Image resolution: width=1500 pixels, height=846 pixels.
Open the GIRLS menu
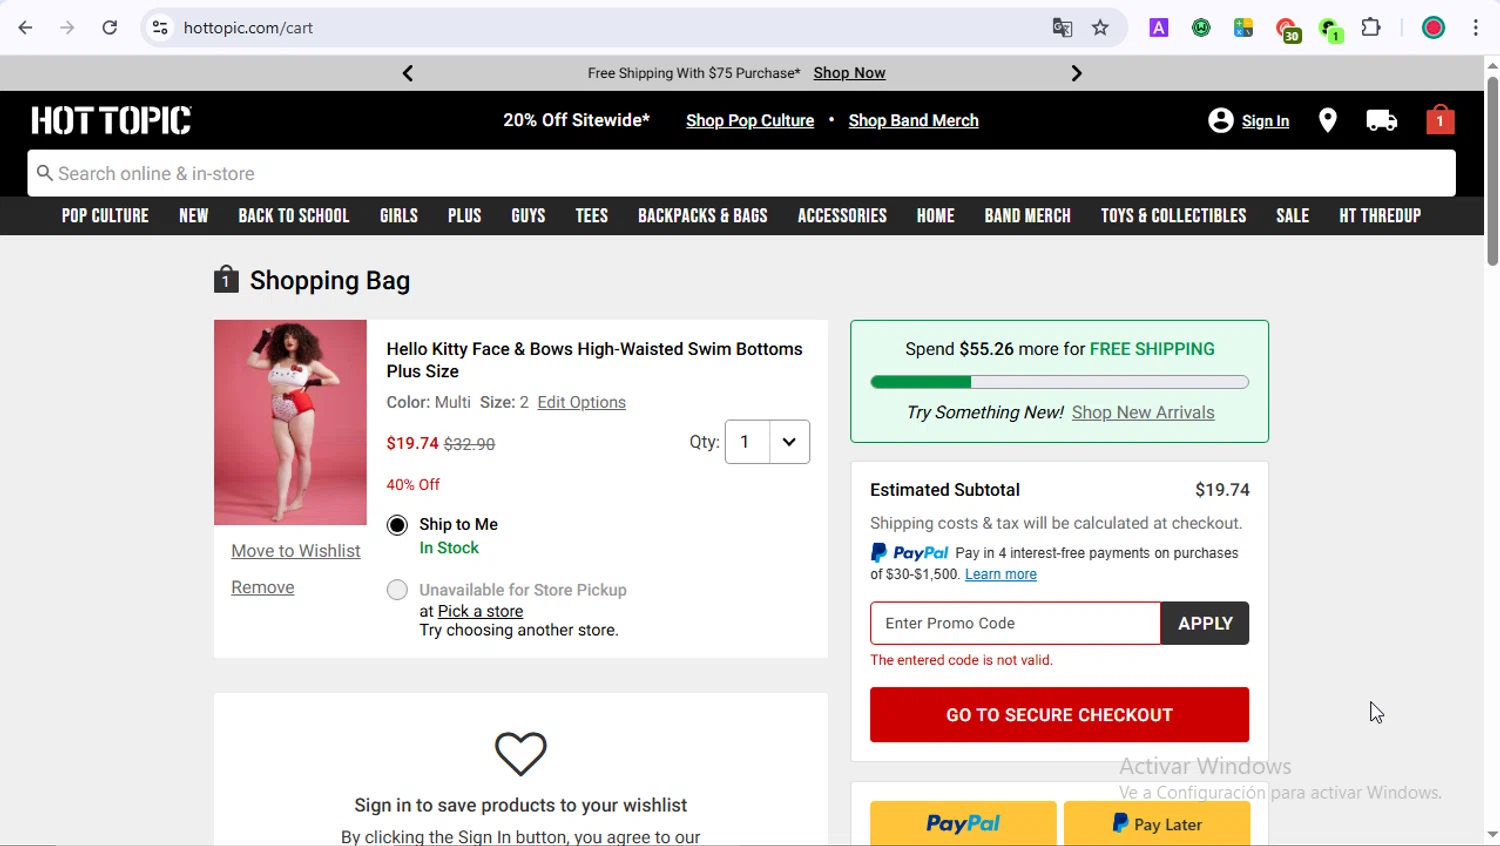[399, 216]
